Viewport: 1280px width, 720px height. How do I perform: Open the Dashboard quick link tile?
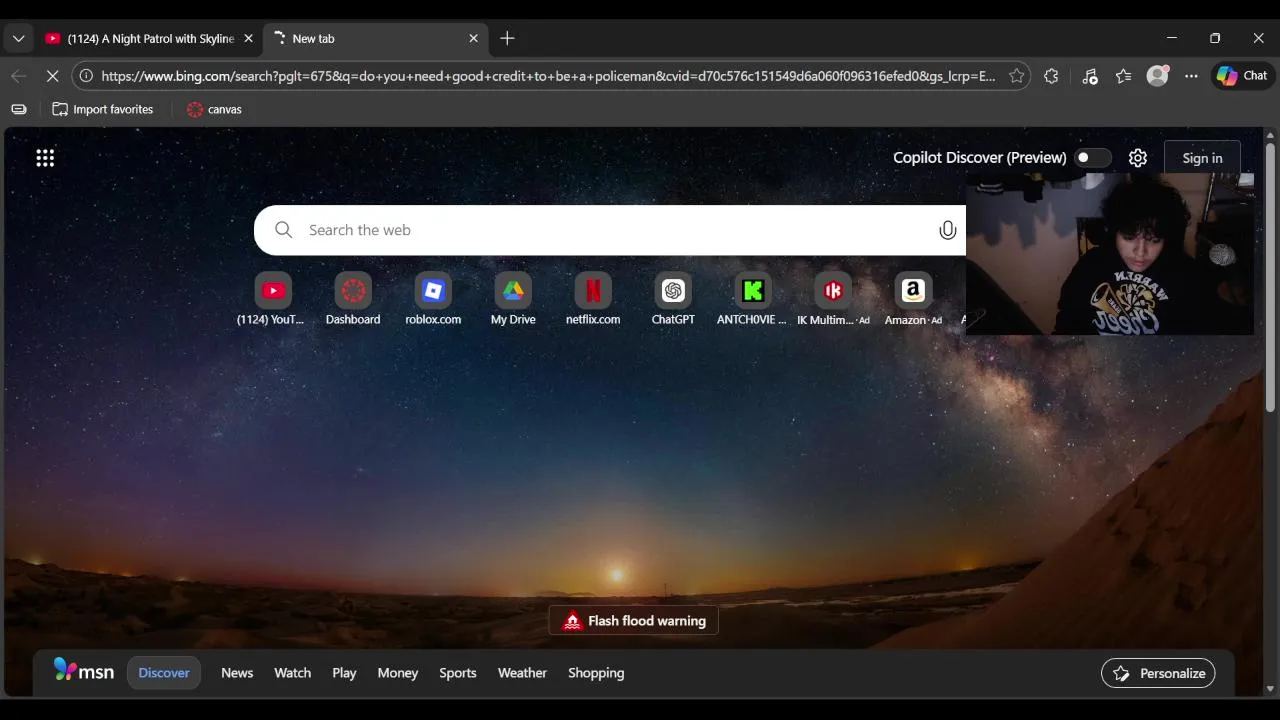point(353,299)
